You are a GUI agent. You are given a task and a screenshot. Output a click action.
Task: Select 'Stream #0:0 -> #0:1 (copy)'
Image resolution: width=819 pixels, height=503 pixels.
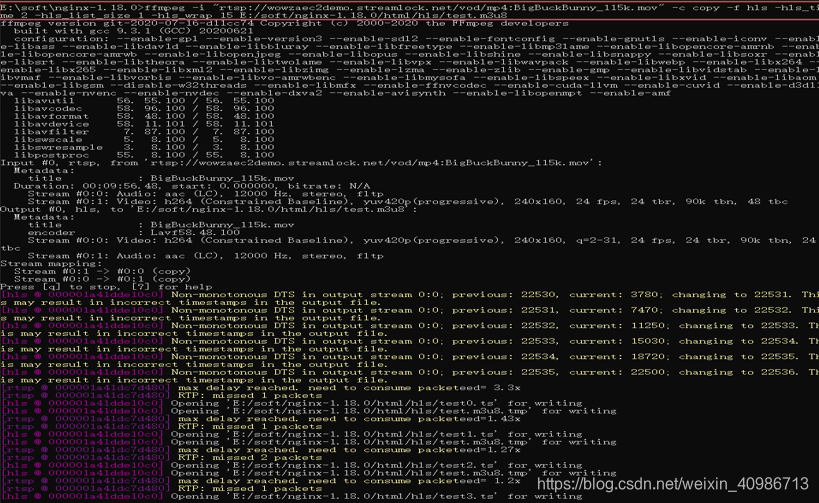pyautogui.click(x=102, y=279)
